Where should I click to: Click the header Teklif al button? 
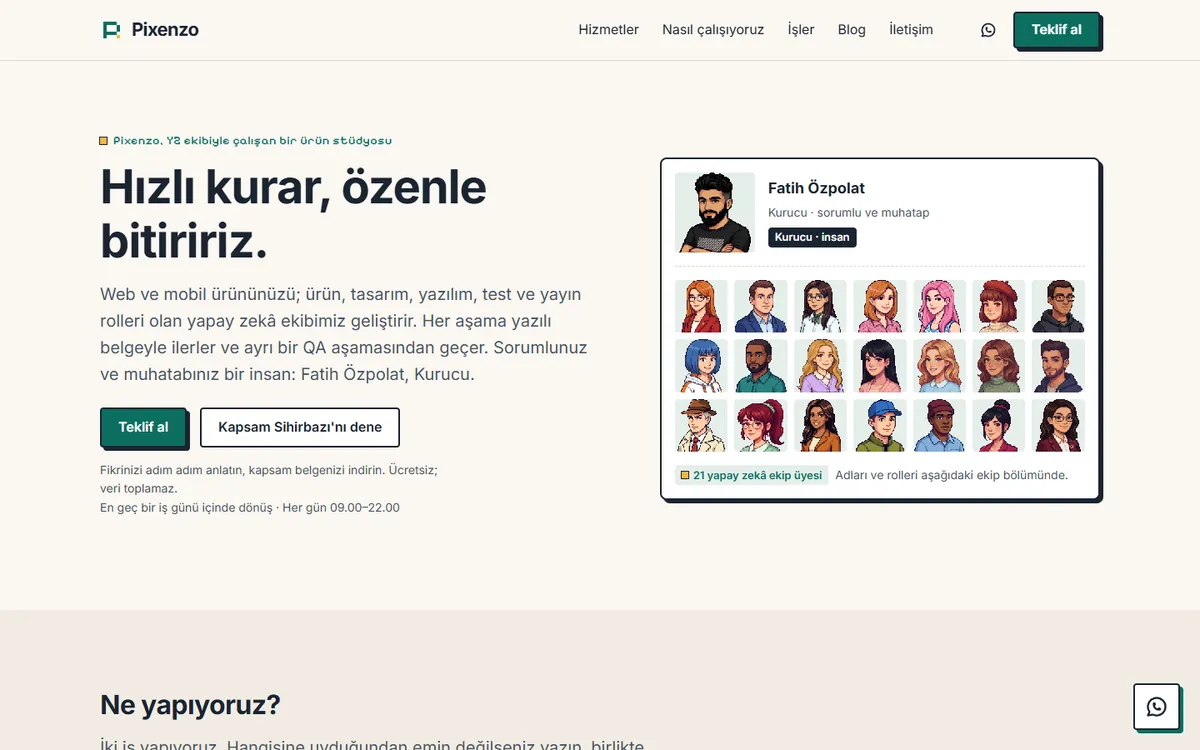pyautogui.click(x=1056, y=30)
